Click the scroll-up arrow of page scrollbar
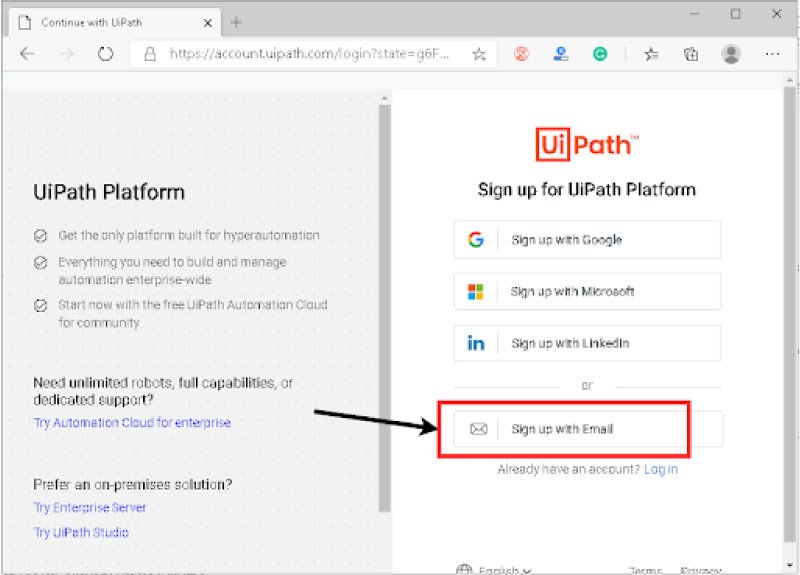 pyautogui.click(x=790, y=80)
